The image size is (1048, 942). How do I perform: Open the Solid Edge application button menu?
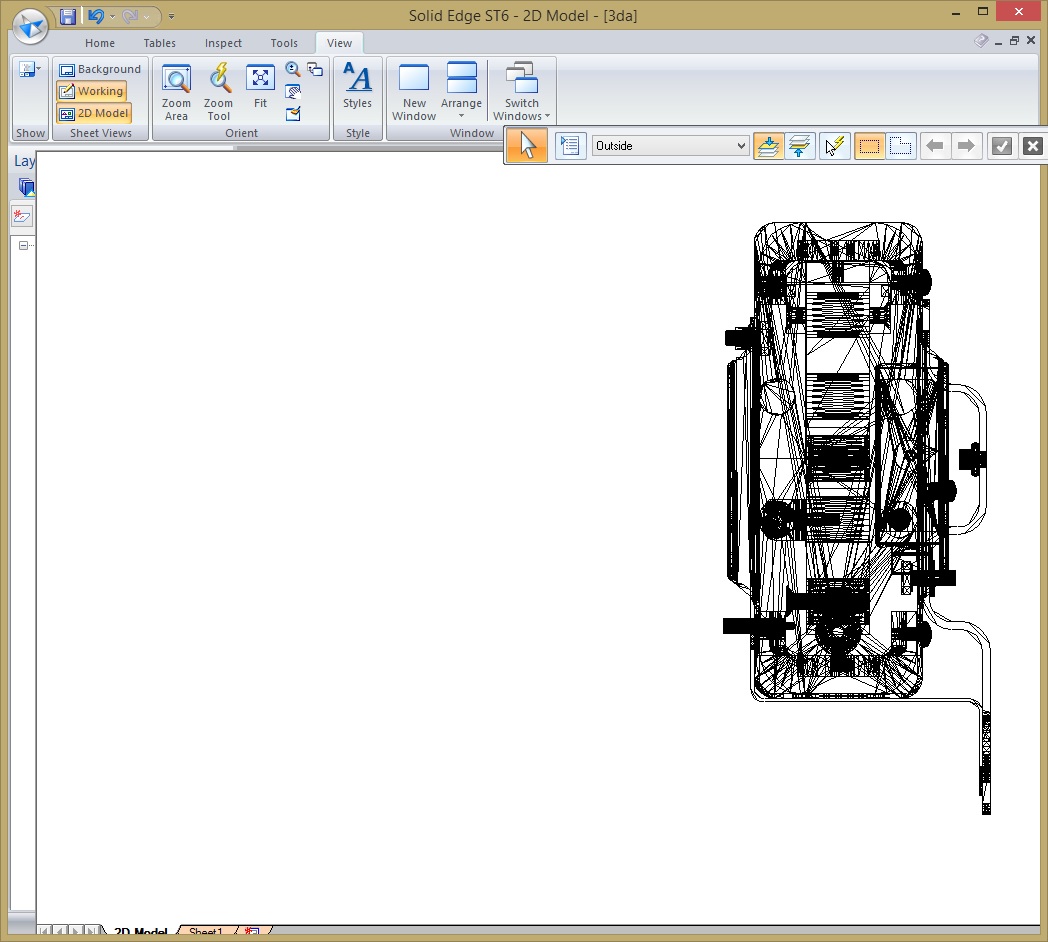click(x=30, y=26)
